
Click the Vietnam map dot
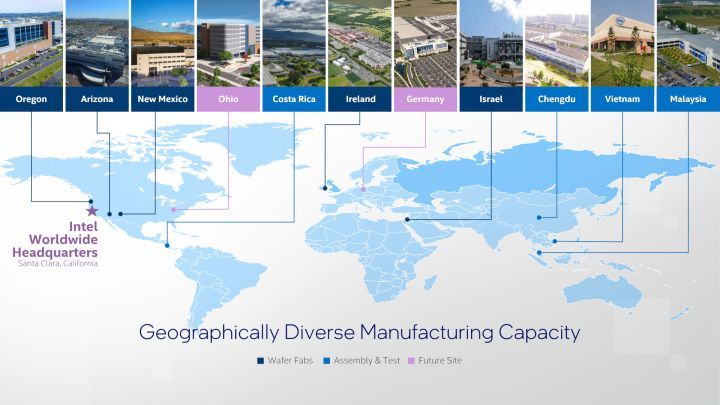(x=555, y=241)
